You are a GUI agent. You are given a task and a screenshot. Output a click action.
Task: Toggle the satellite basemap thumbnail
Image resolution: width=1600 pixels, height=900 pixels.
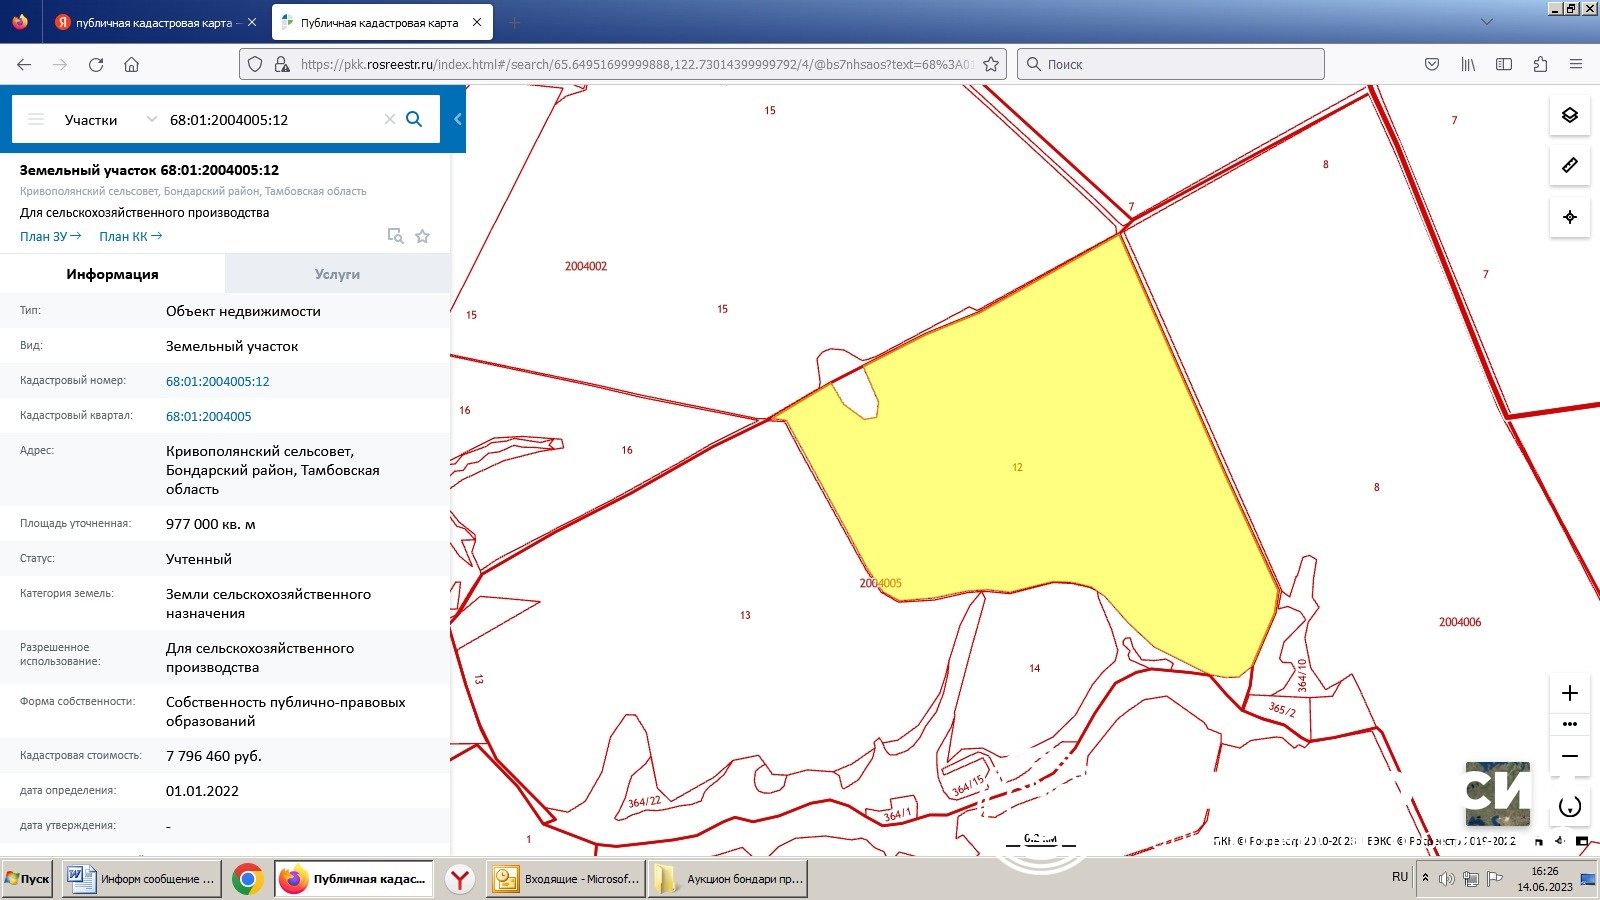point(1497,793)
